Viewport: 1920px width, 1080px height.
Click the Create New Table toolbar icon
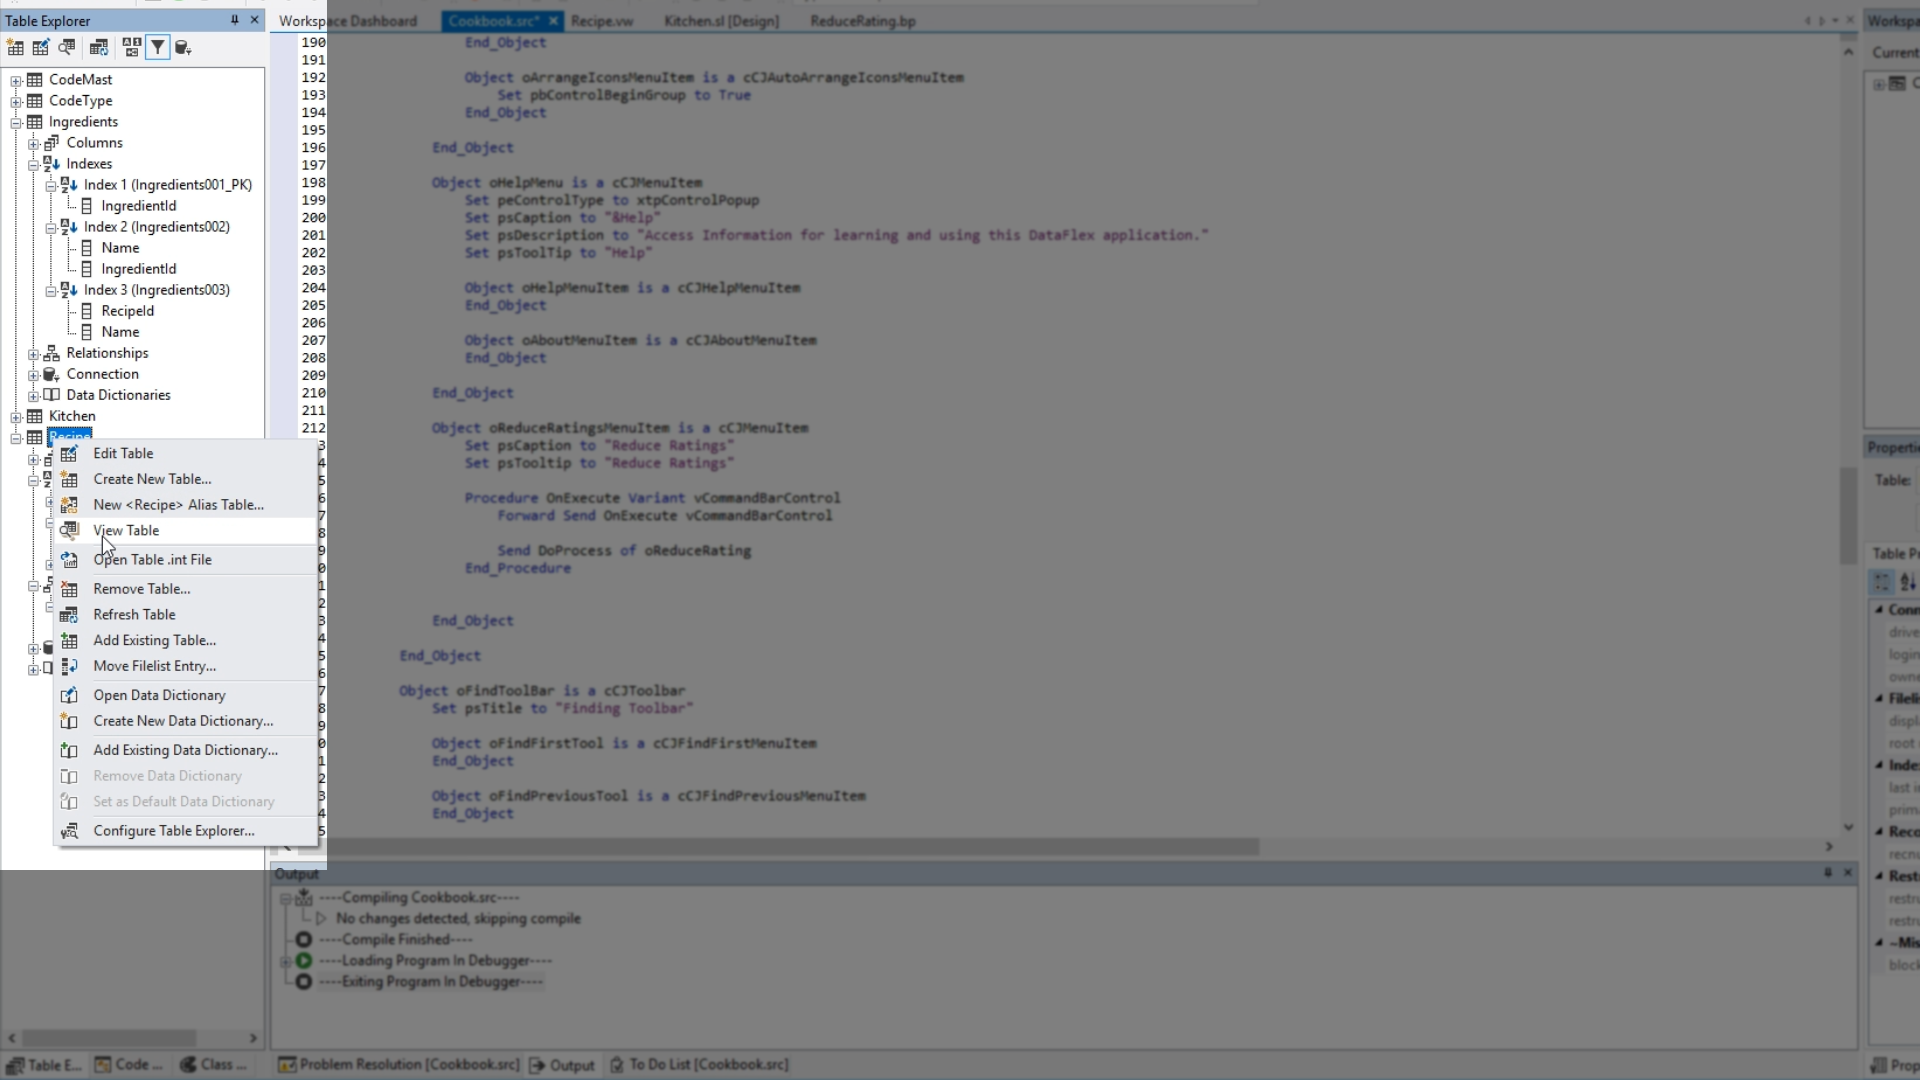[x=15, y=47]
